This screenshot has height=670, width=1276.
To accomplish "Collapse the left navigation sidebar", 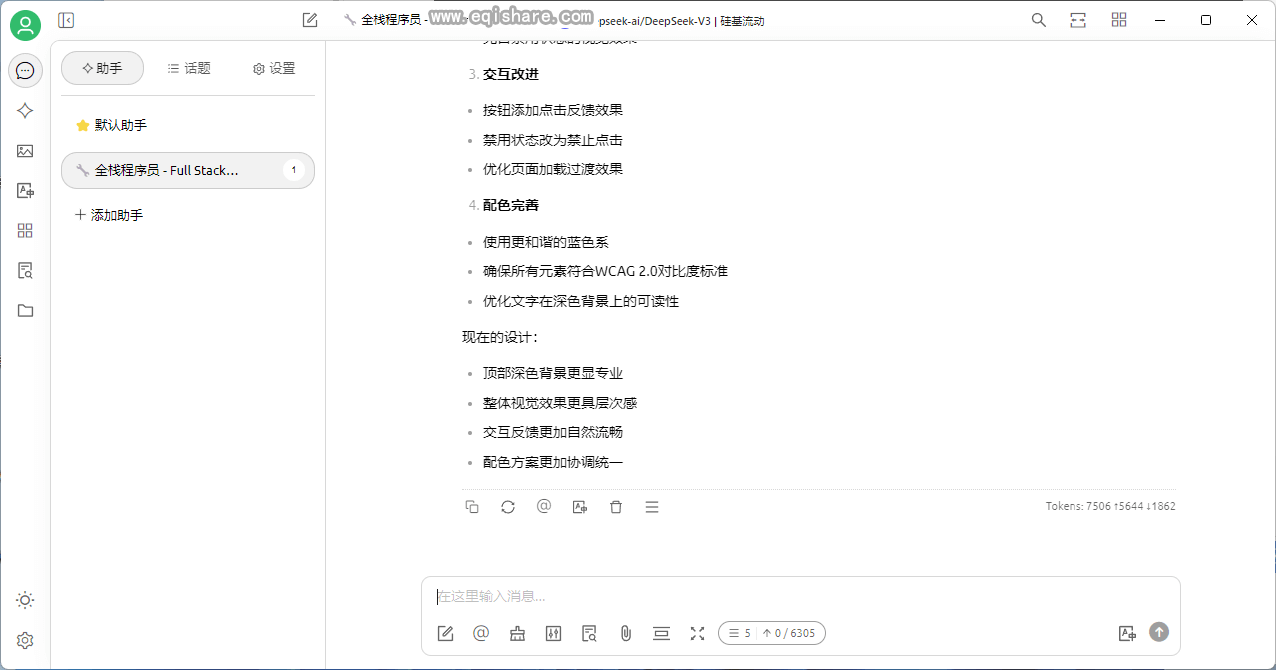I will [x=66, y=19].
